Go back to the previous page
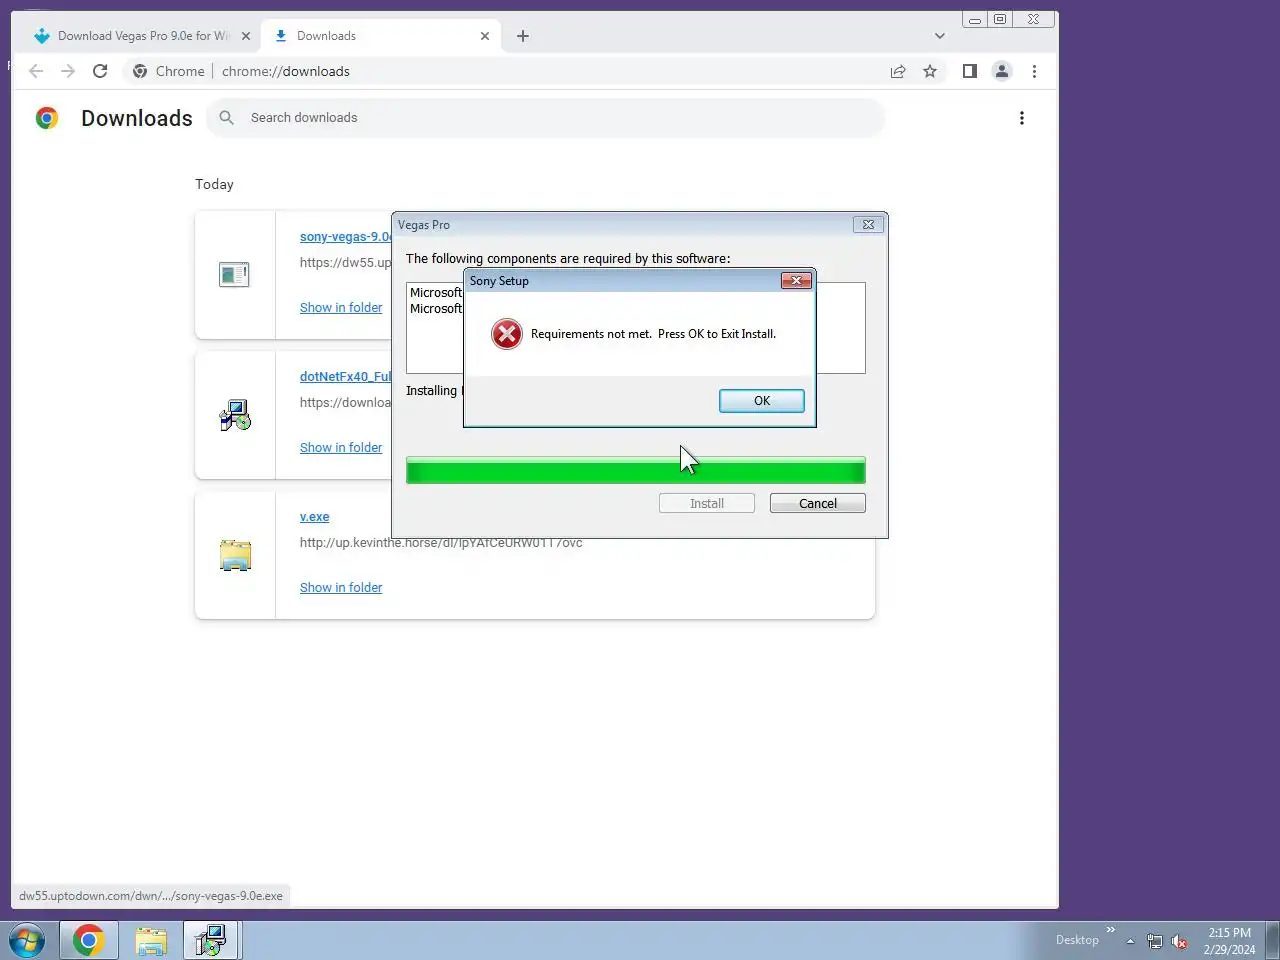The height and width of the screenshot is (960, 1280). (x=36, y=71)
